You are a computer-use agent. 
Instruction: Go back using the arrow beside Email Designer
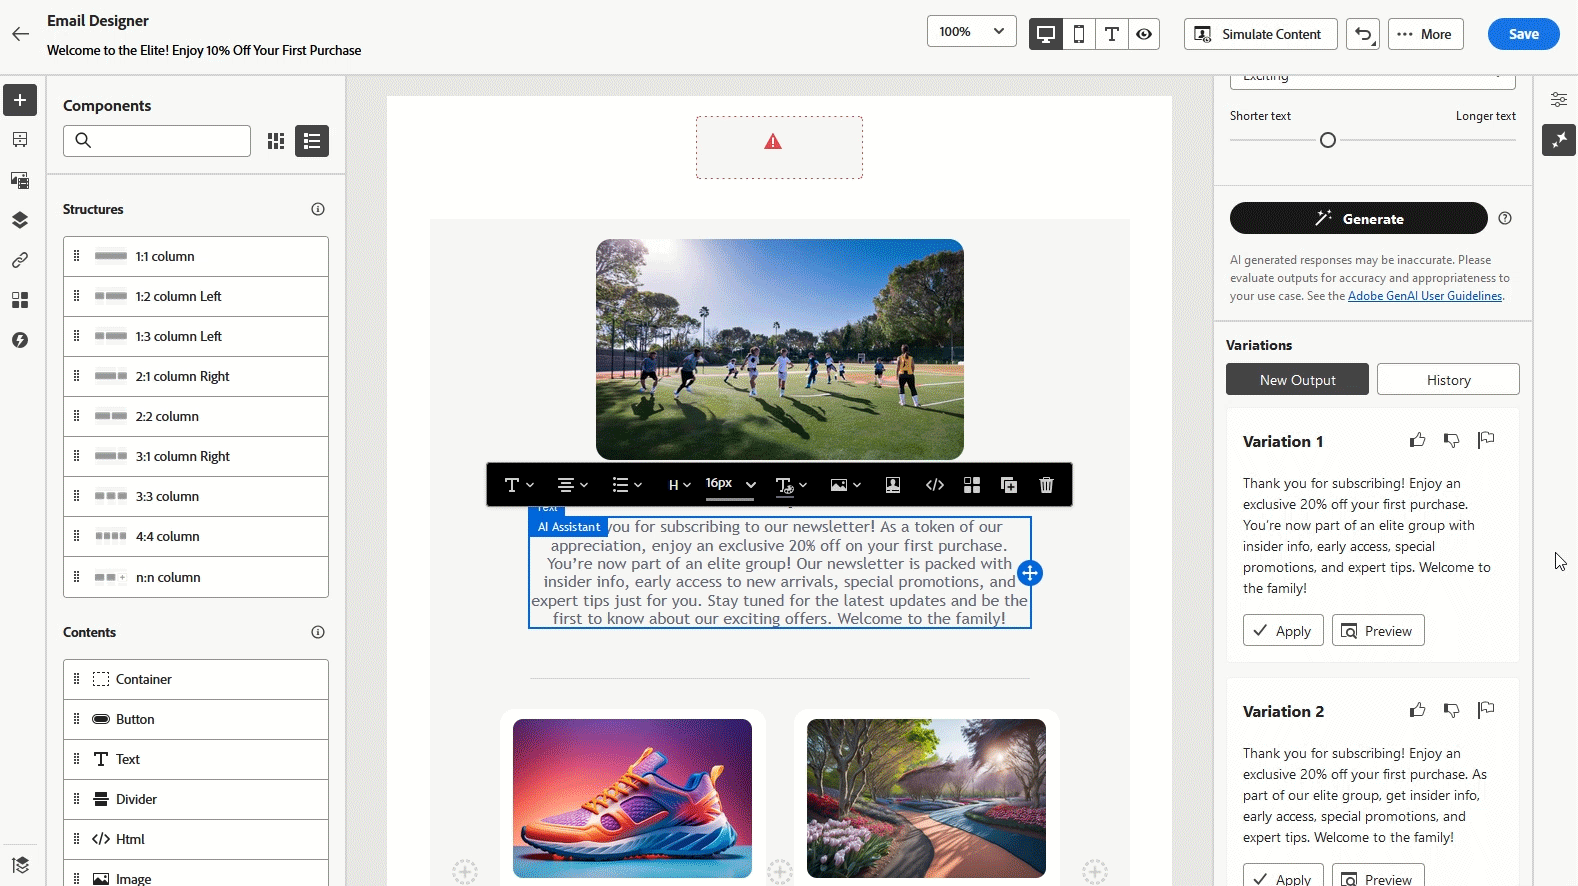coord(21,34)
